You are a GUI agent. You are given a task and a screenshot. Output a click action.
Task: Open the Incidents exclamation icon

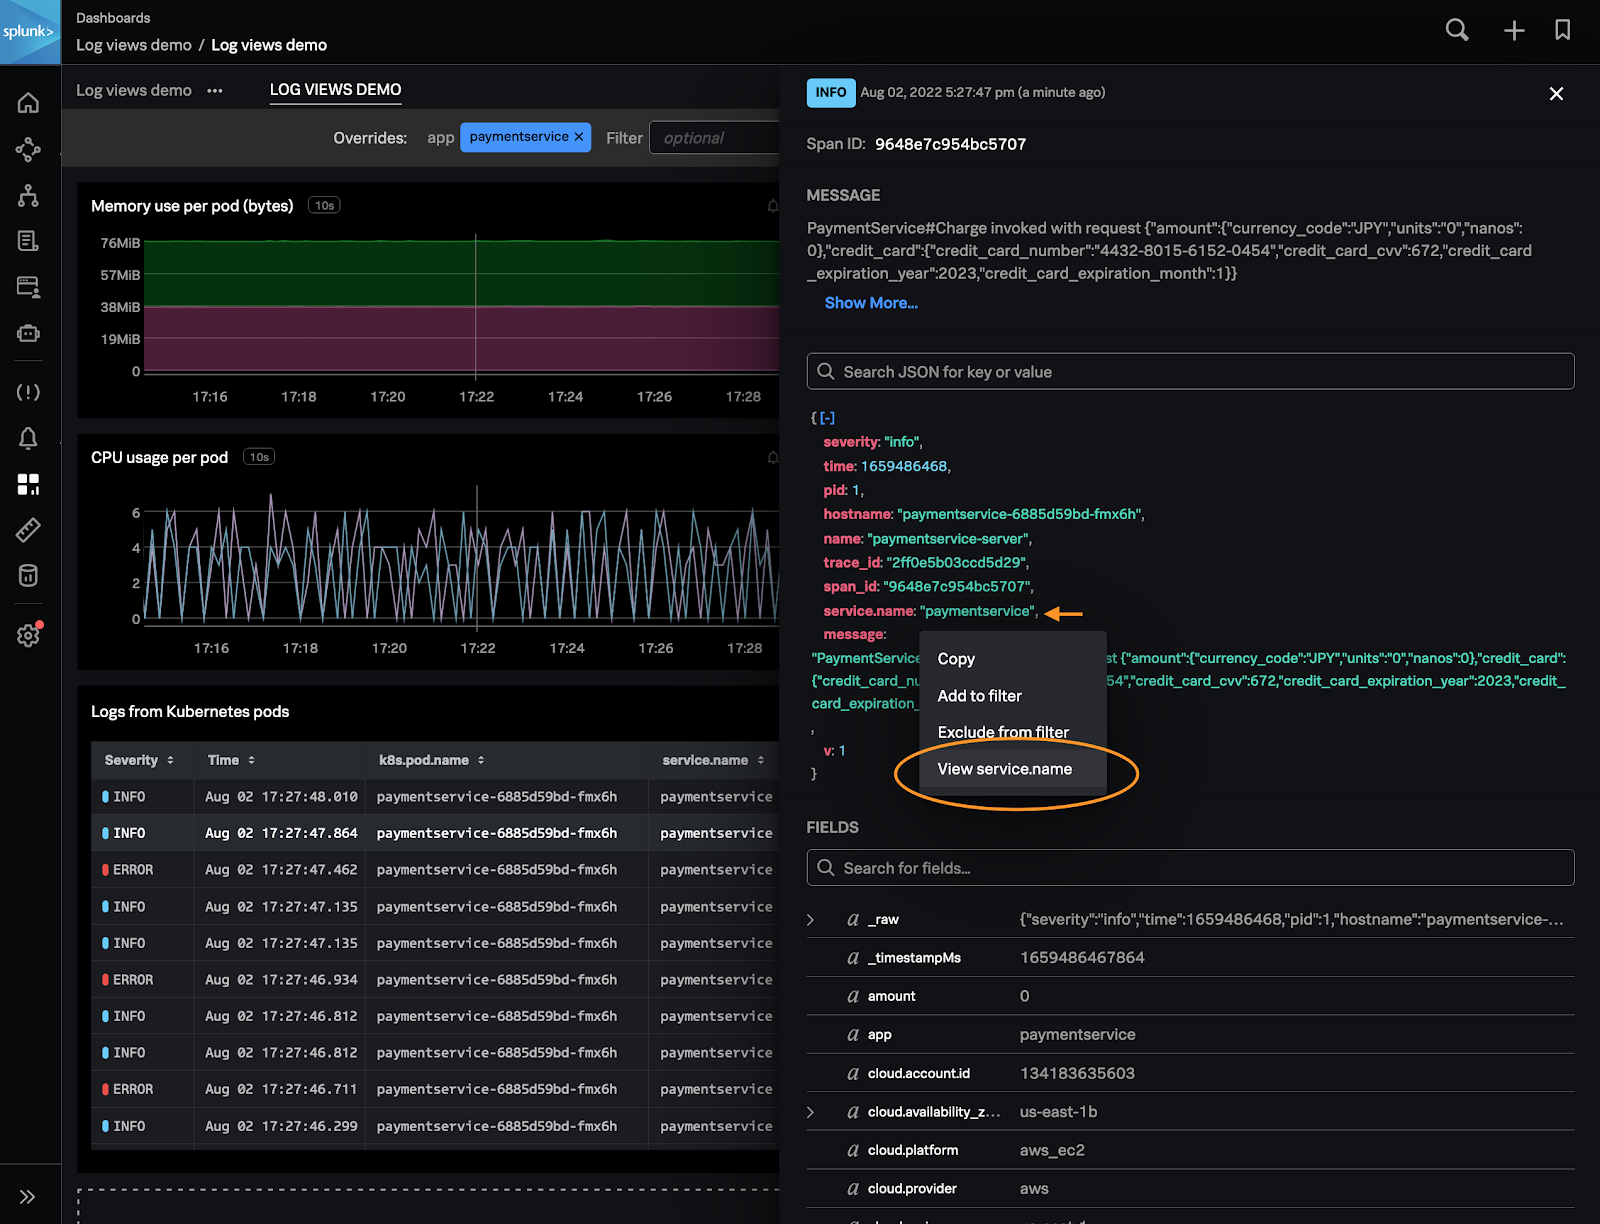tap(28, 392)
